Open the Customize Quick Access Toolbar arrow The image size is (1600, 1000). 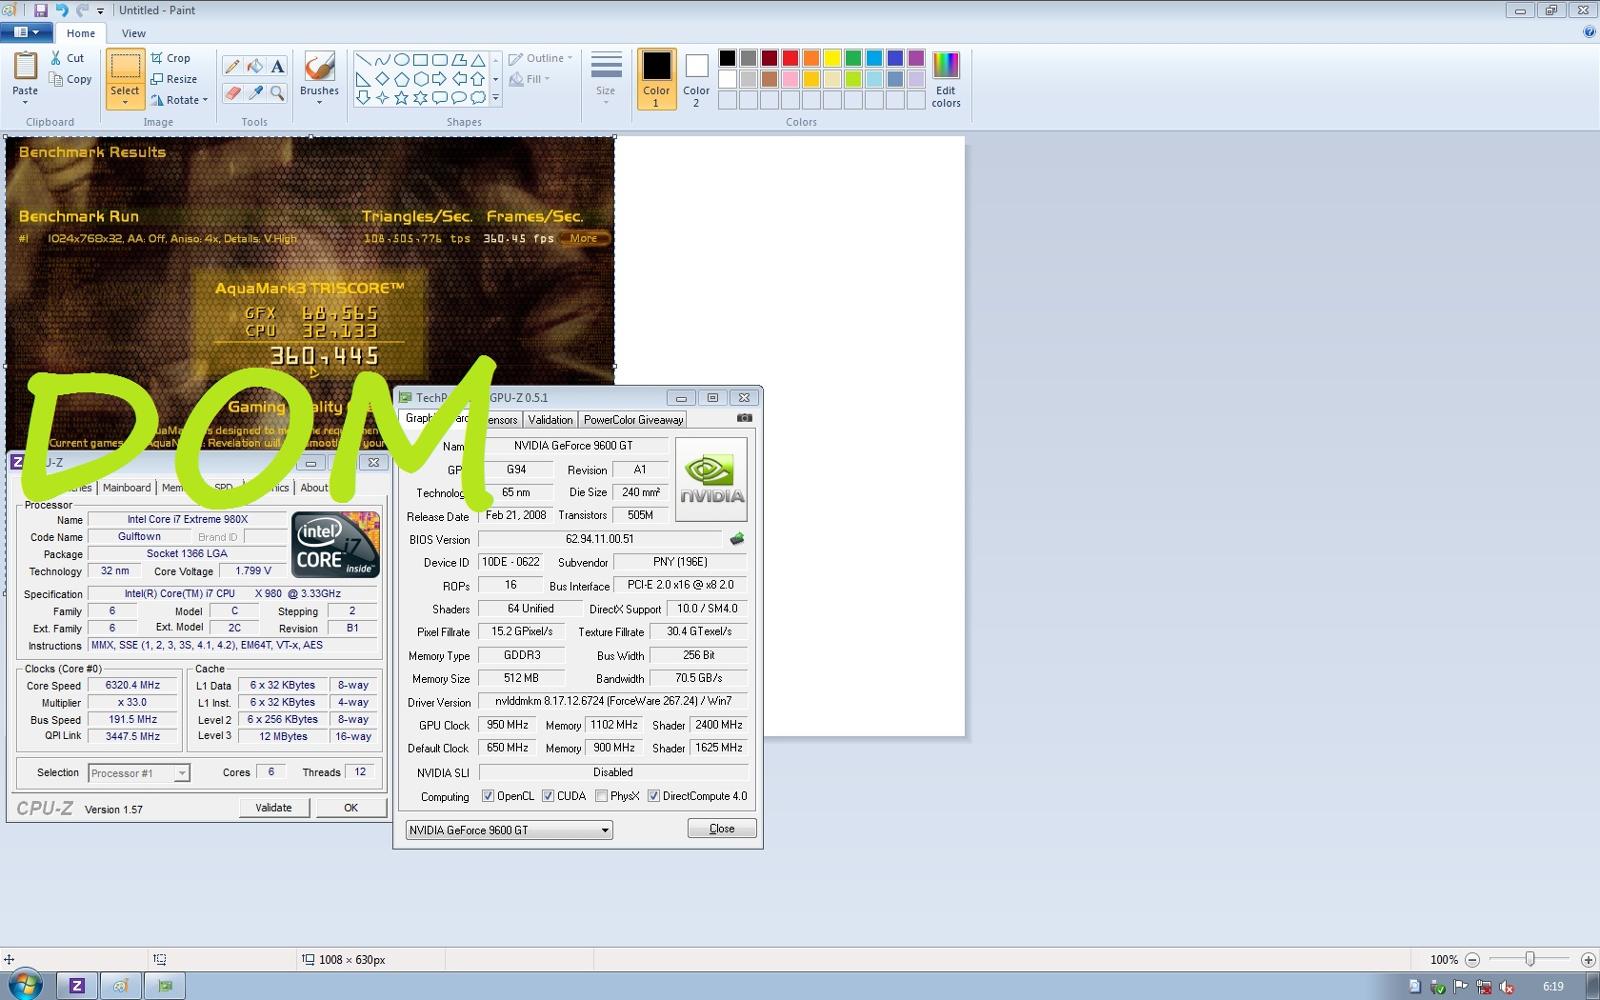click(x=100, y=11)
